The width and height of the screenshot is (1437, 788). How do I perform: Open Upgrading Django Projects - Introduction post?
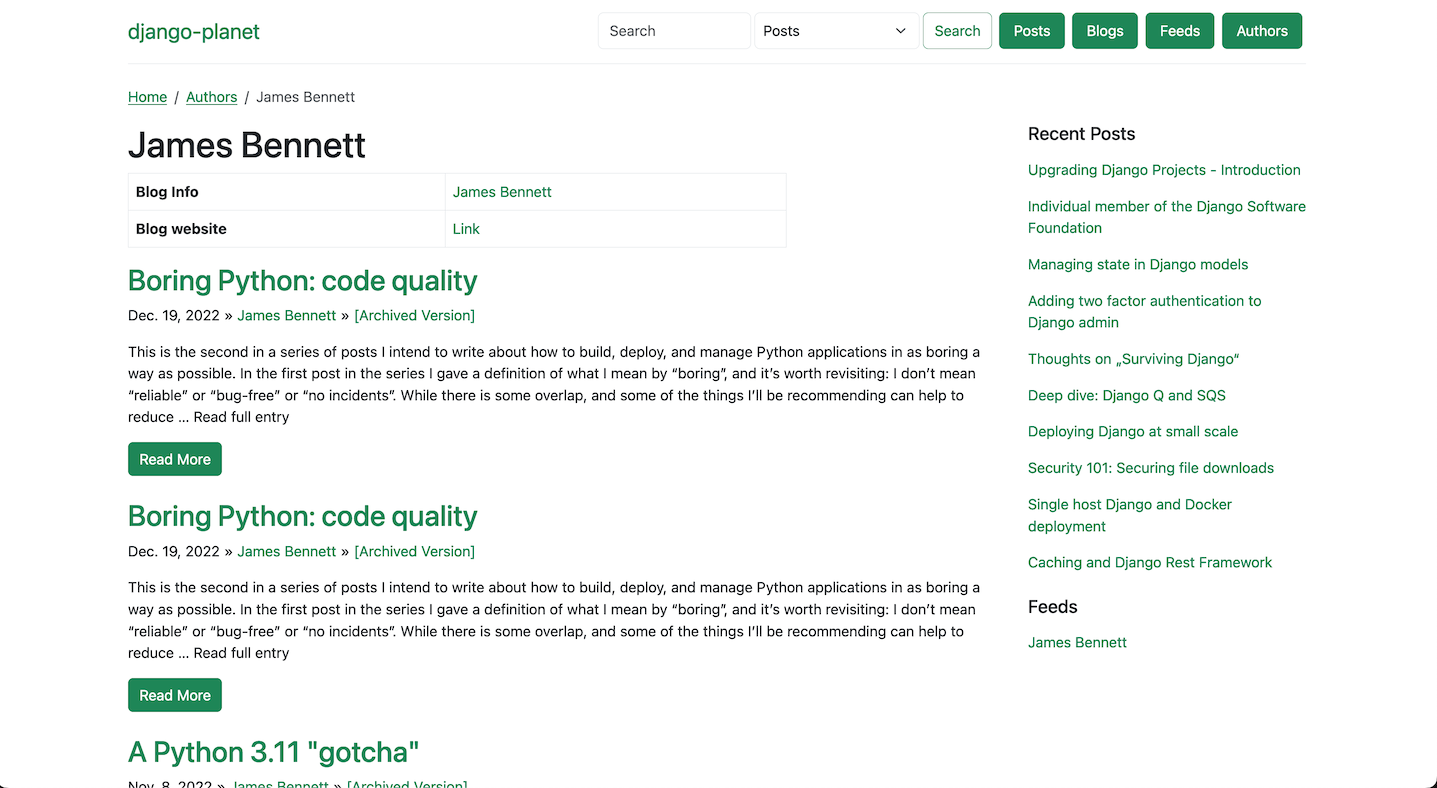[x=1164, y=170]
